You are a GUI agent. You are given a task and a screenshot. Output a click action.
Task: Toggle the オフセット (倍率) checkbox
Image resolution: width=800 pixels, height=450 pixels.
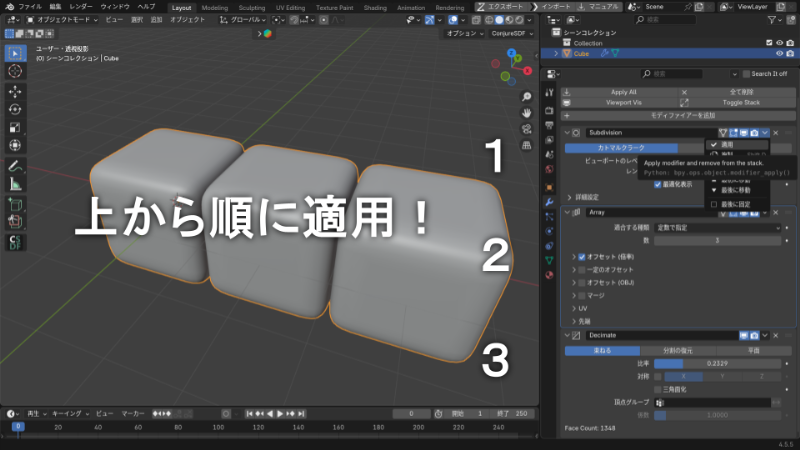click(x=582, y=256)
